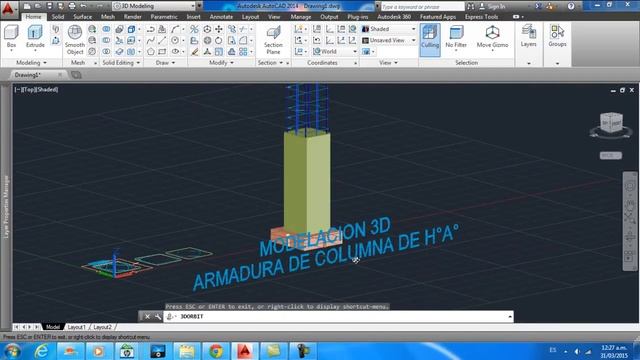Image resolution: width=640 pixels, height=360 pixels.
Task: Open Internet Explorer from the taskbar
Action: [x=41, y=351]
